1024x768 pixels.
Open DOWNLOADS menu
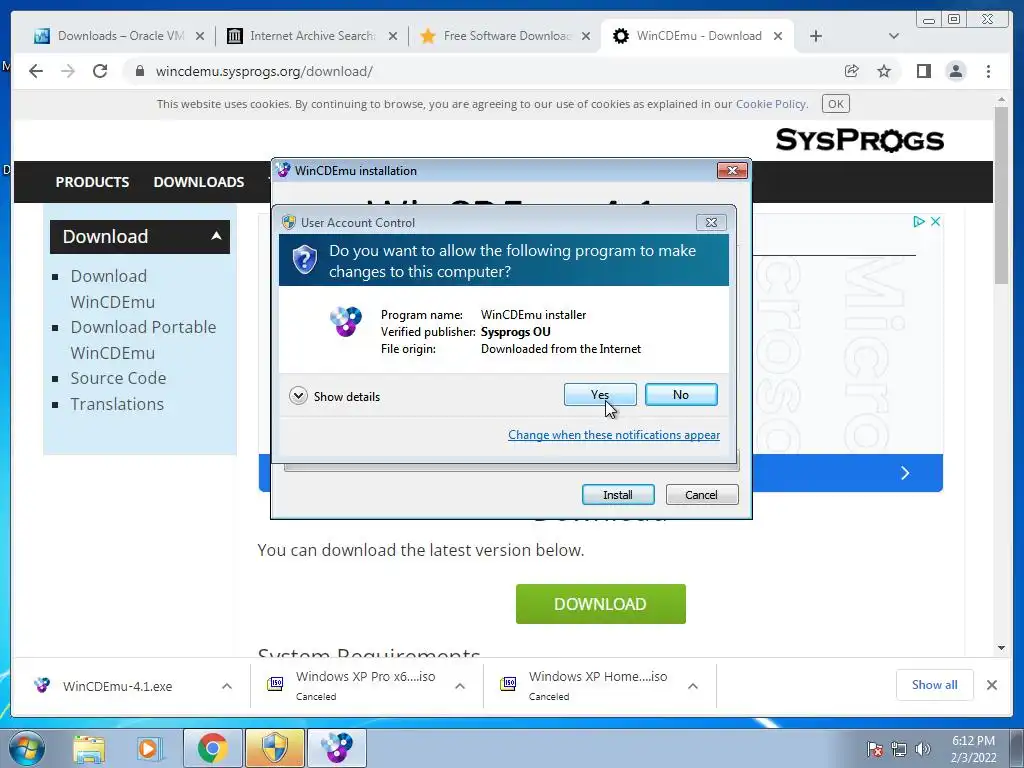point(199,182)
